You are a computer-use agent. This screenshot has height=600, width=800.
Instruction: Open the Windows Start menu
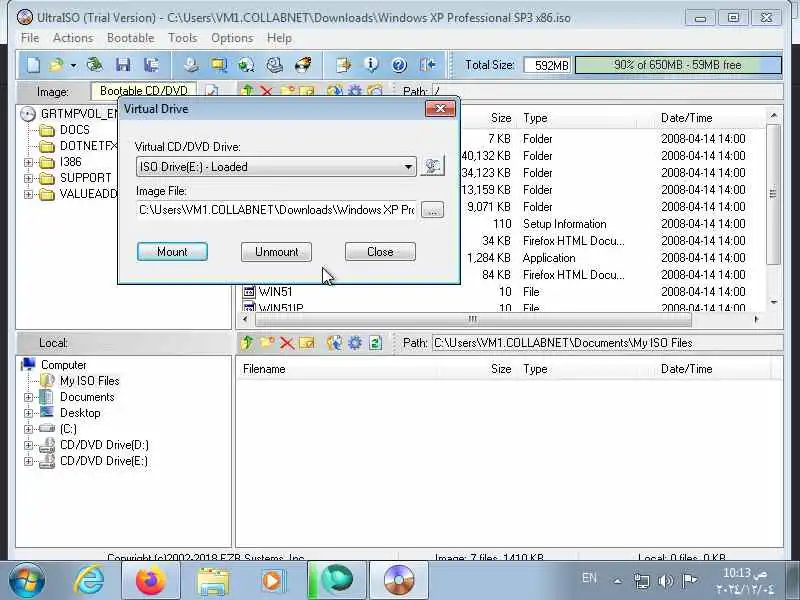pos(27,580)
